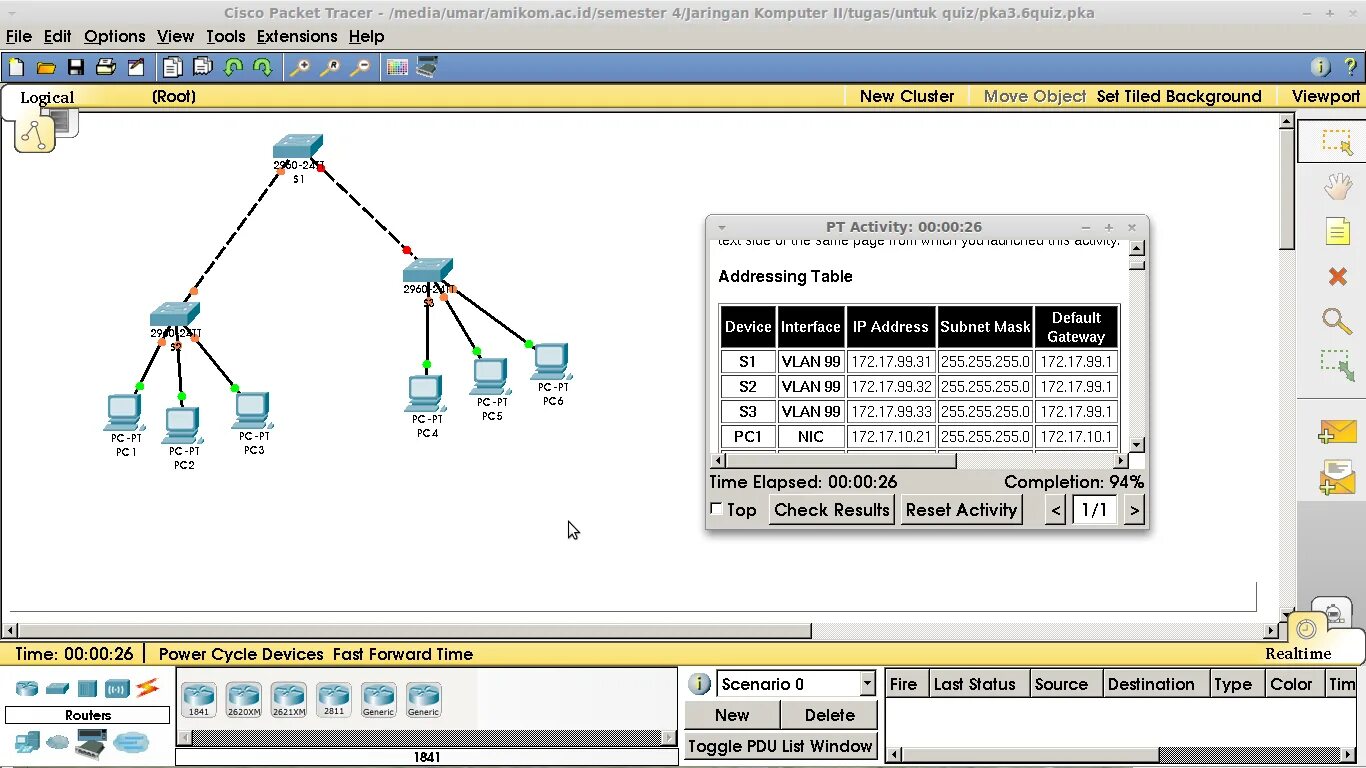Click the Save floppy disk icon

point(76,68)
